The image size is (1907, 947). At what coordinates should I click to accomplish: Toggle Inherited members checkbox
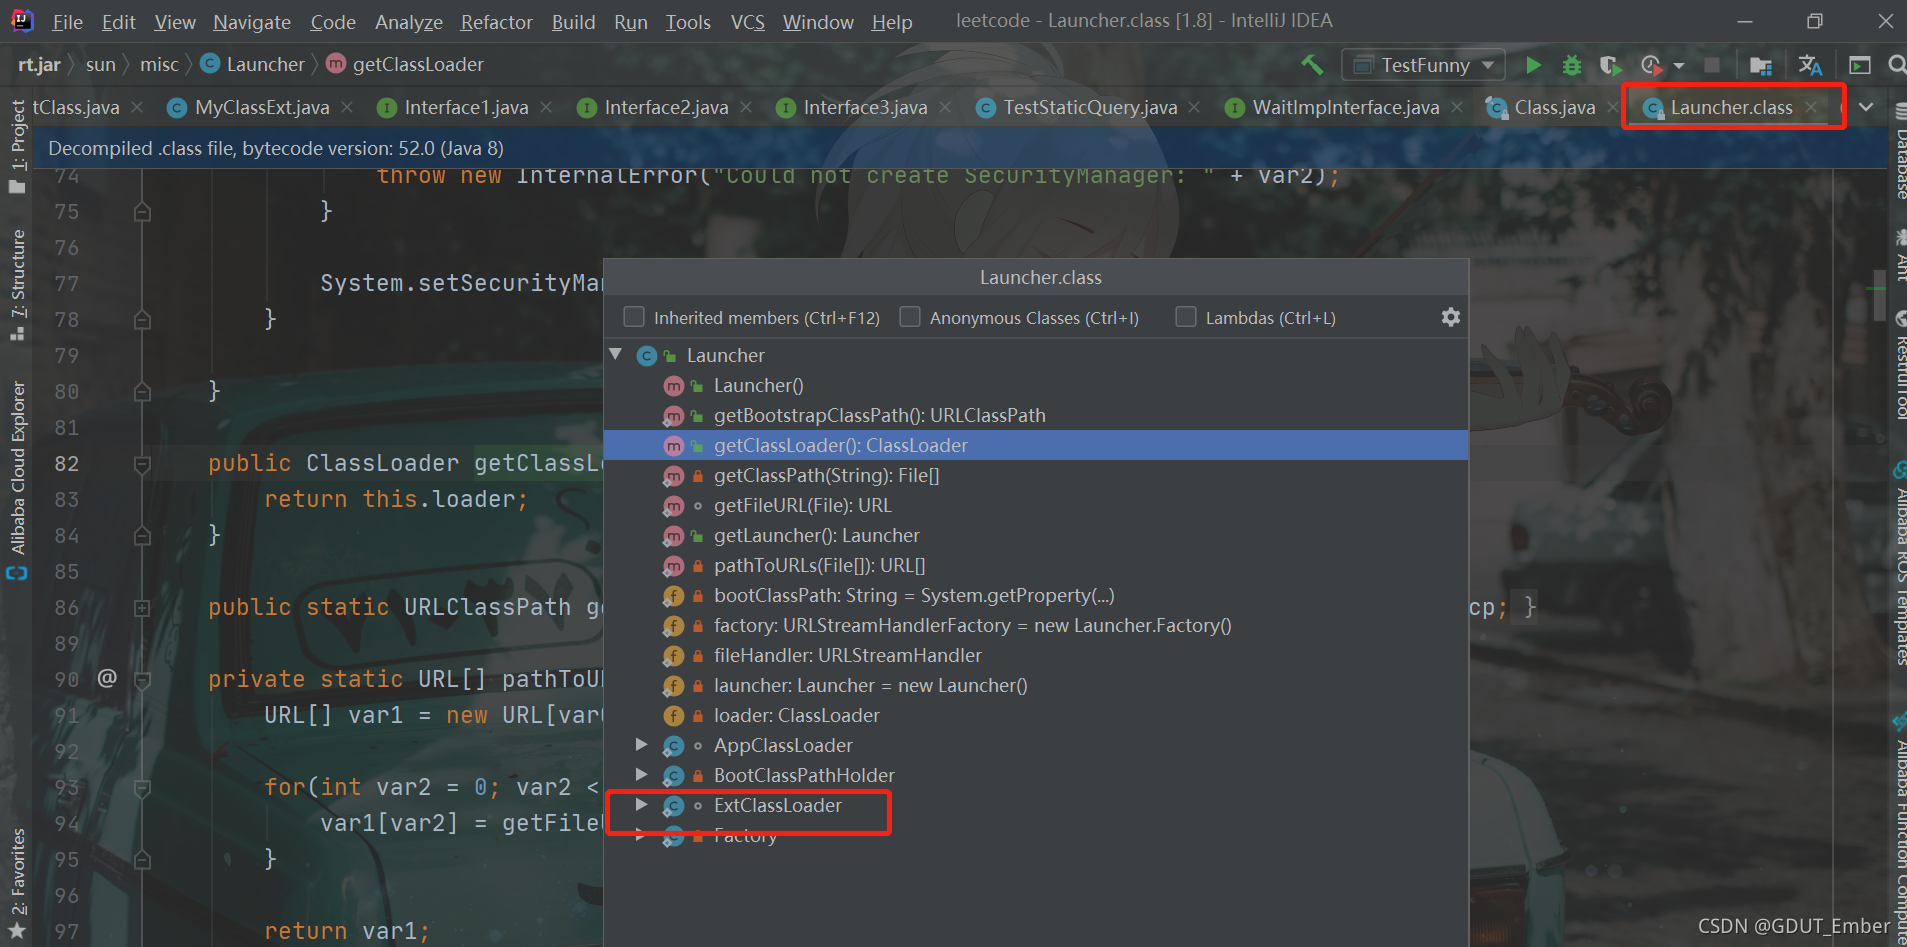[x=634, y=317]
